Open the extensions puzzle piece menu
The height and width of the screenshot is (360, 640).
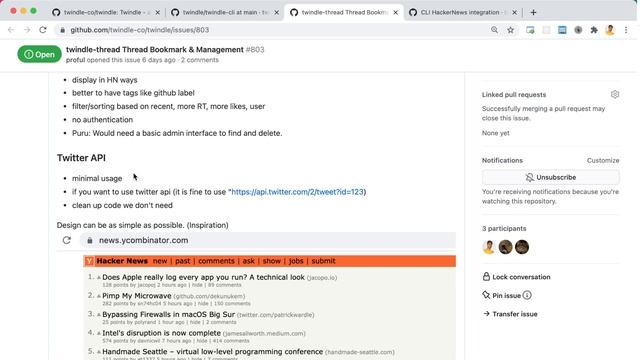click(594, 30)
